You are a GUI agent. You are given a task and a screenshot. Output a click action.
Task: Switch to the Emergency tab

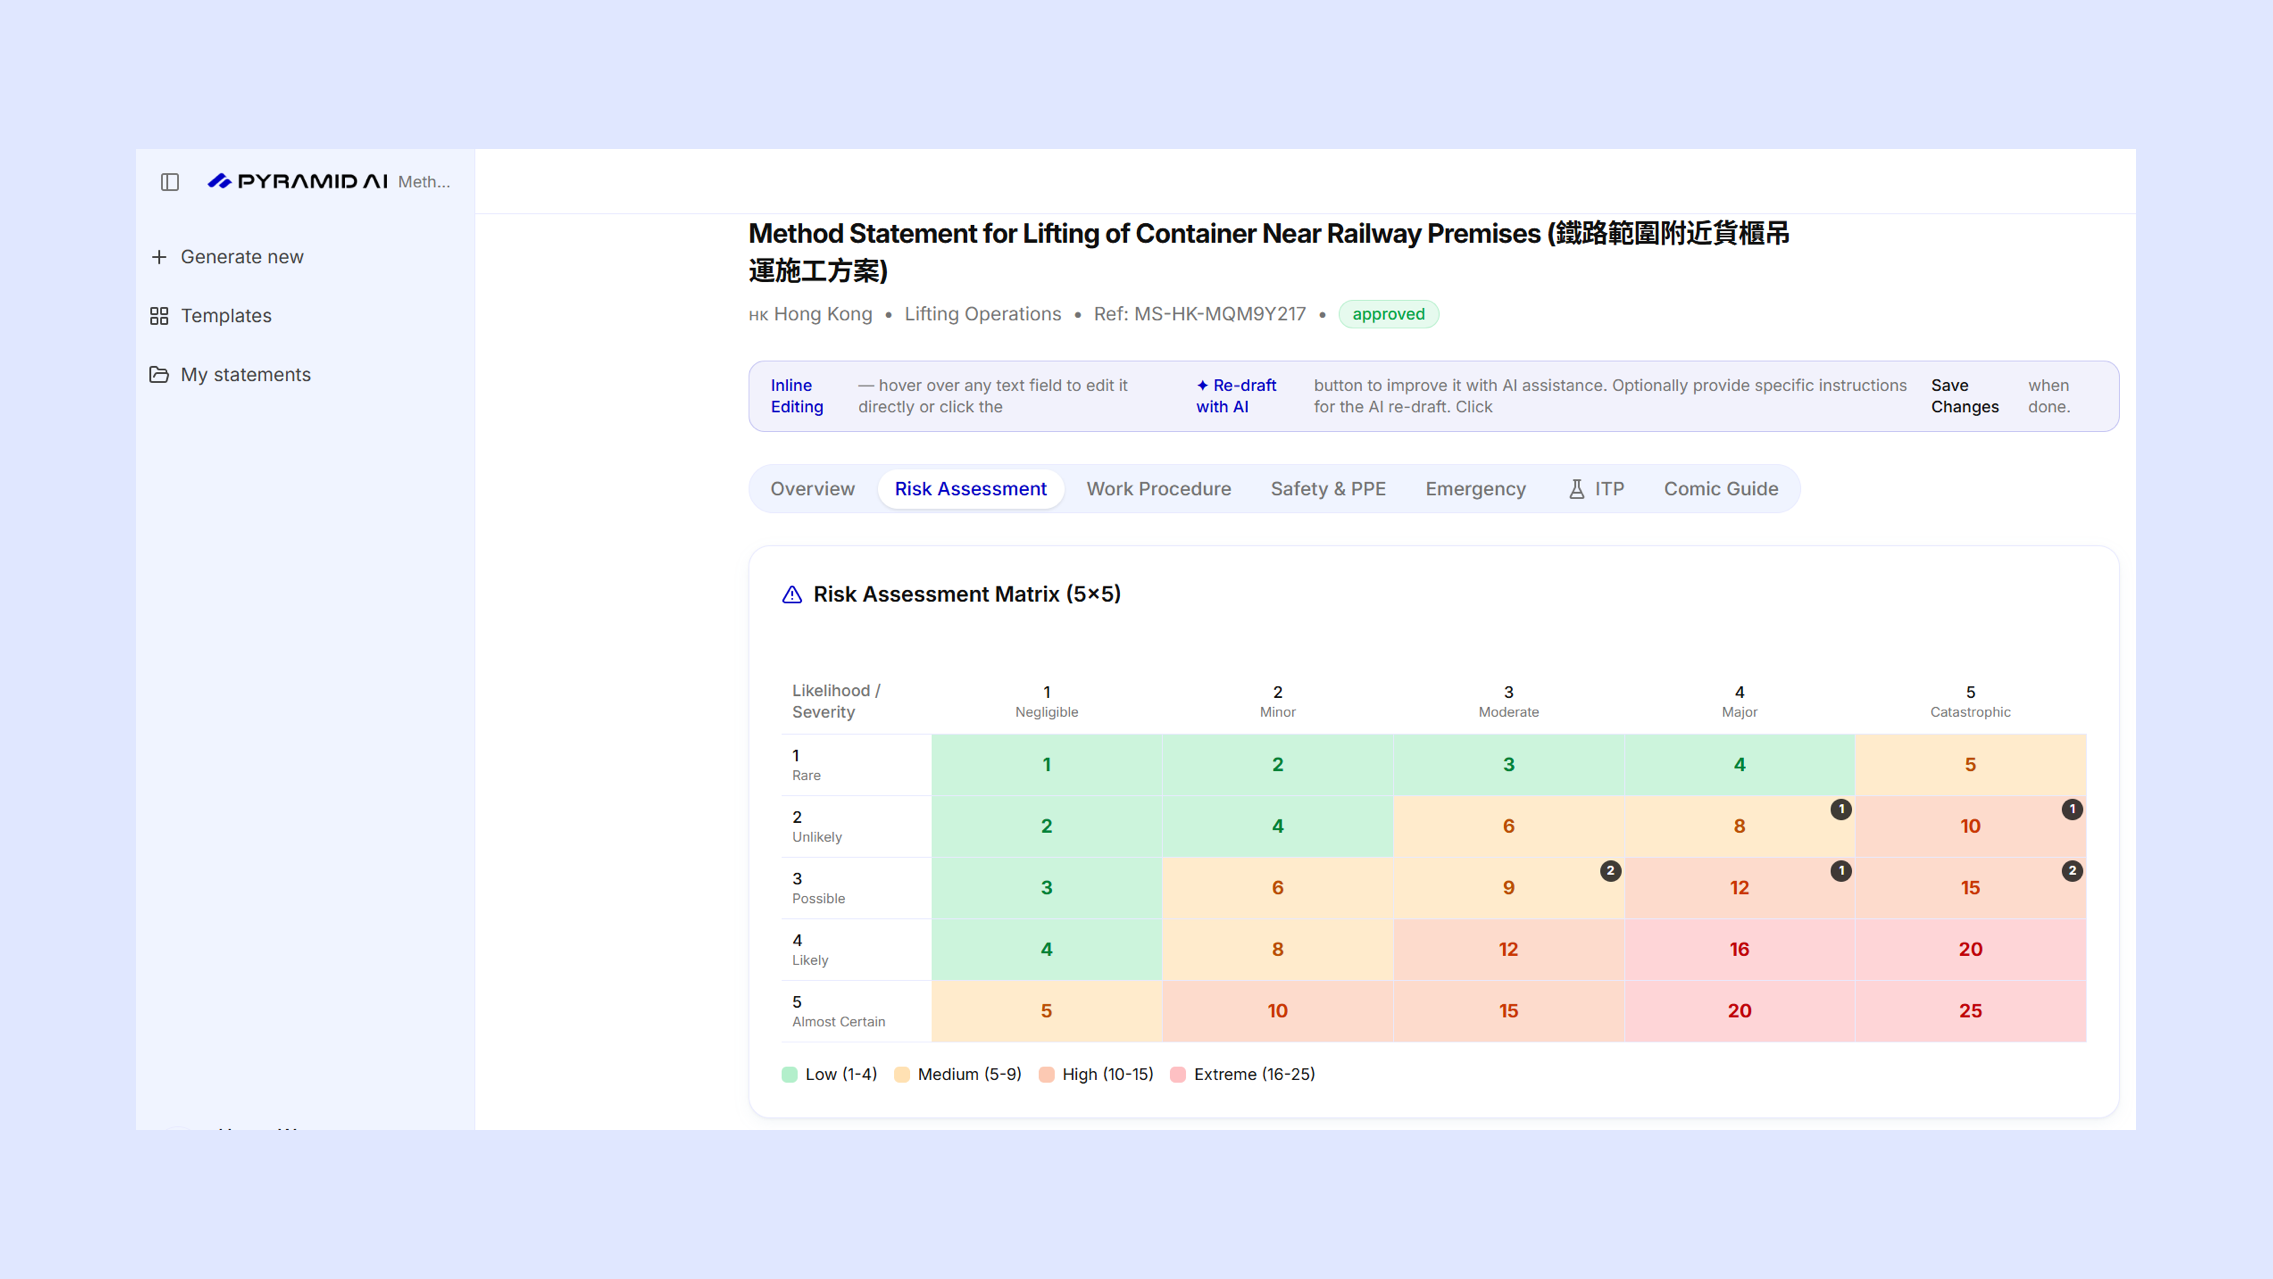click(x=1475, y=489)
